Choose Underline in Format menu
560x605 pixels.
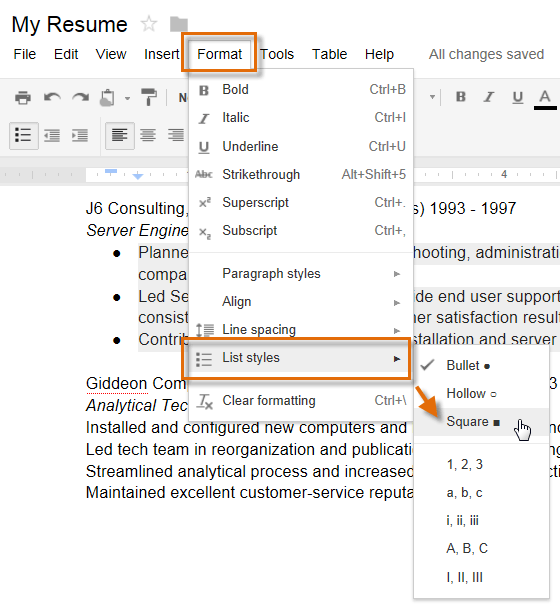point(301,147)
